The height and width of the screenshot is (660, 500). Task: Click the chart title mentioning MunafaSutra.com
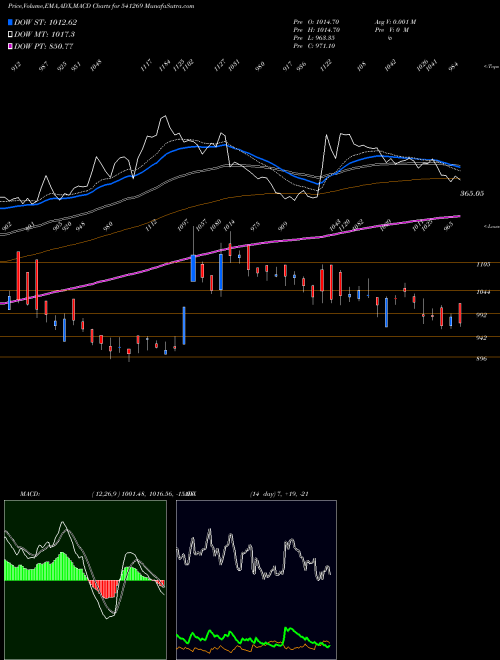(x=101, y=6)
